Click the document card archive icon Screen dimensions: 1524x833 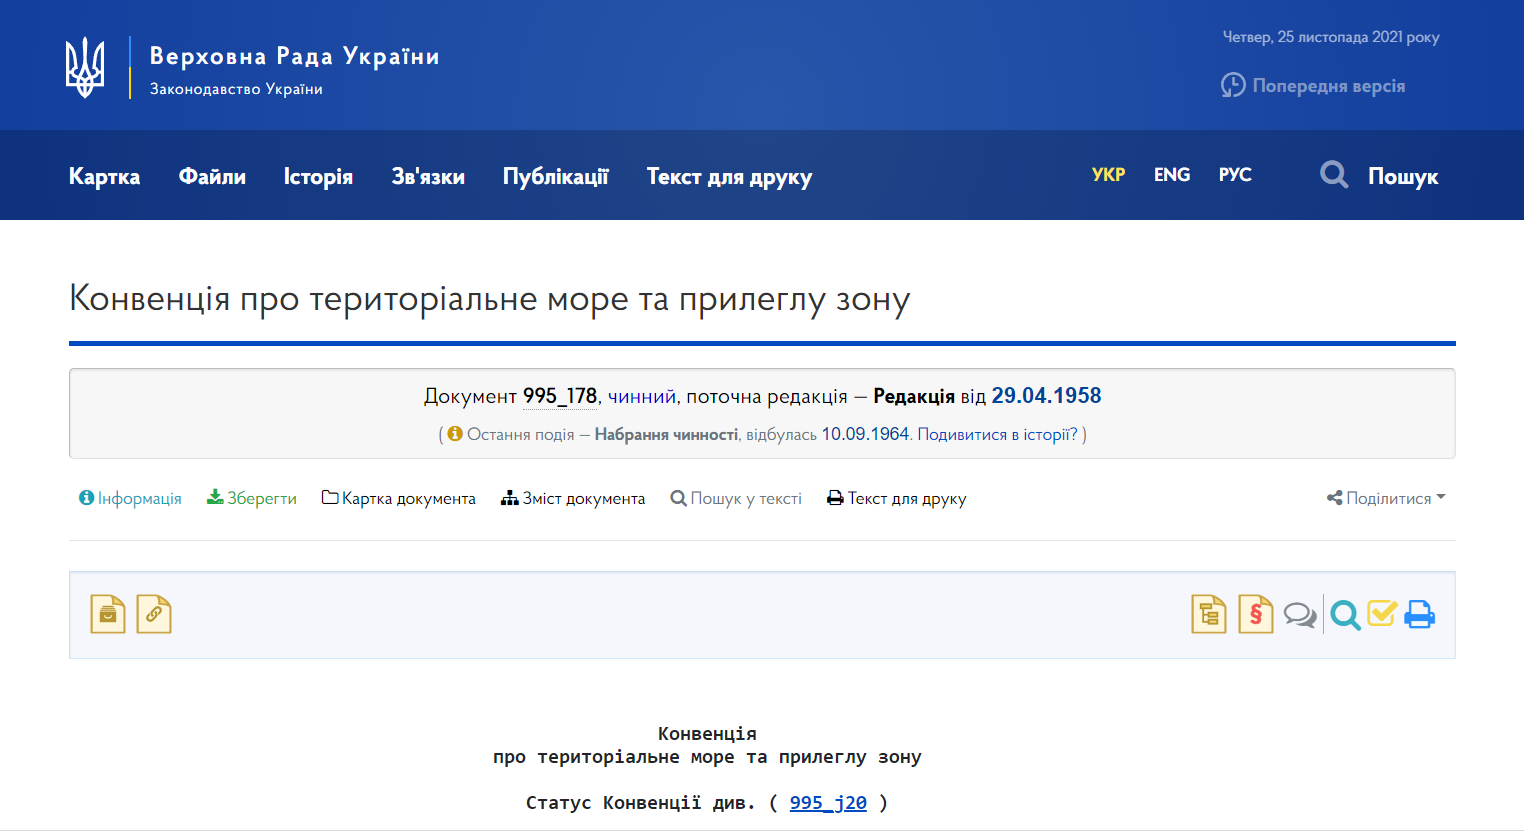click(108, 614)
